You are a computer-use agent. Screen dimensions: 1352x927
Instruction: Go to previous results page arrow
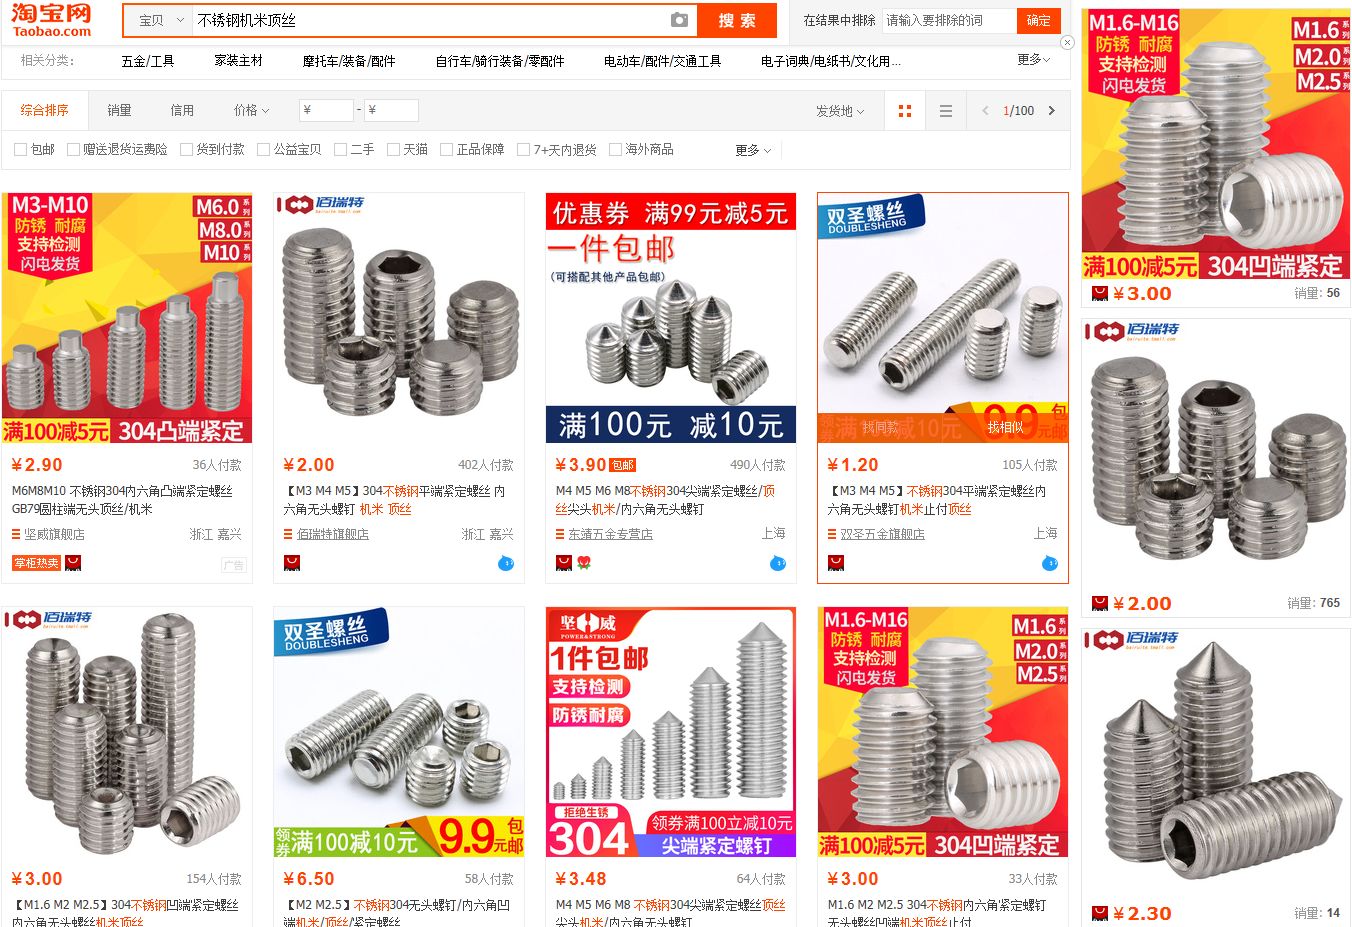(985, 111)
